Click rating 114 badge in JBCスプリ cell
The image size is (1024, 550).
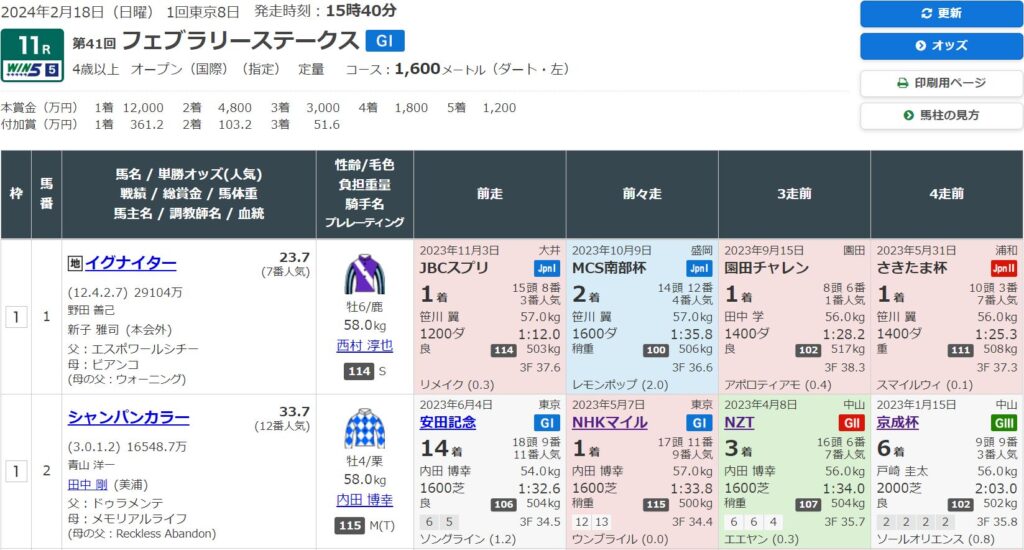[504, 350]
